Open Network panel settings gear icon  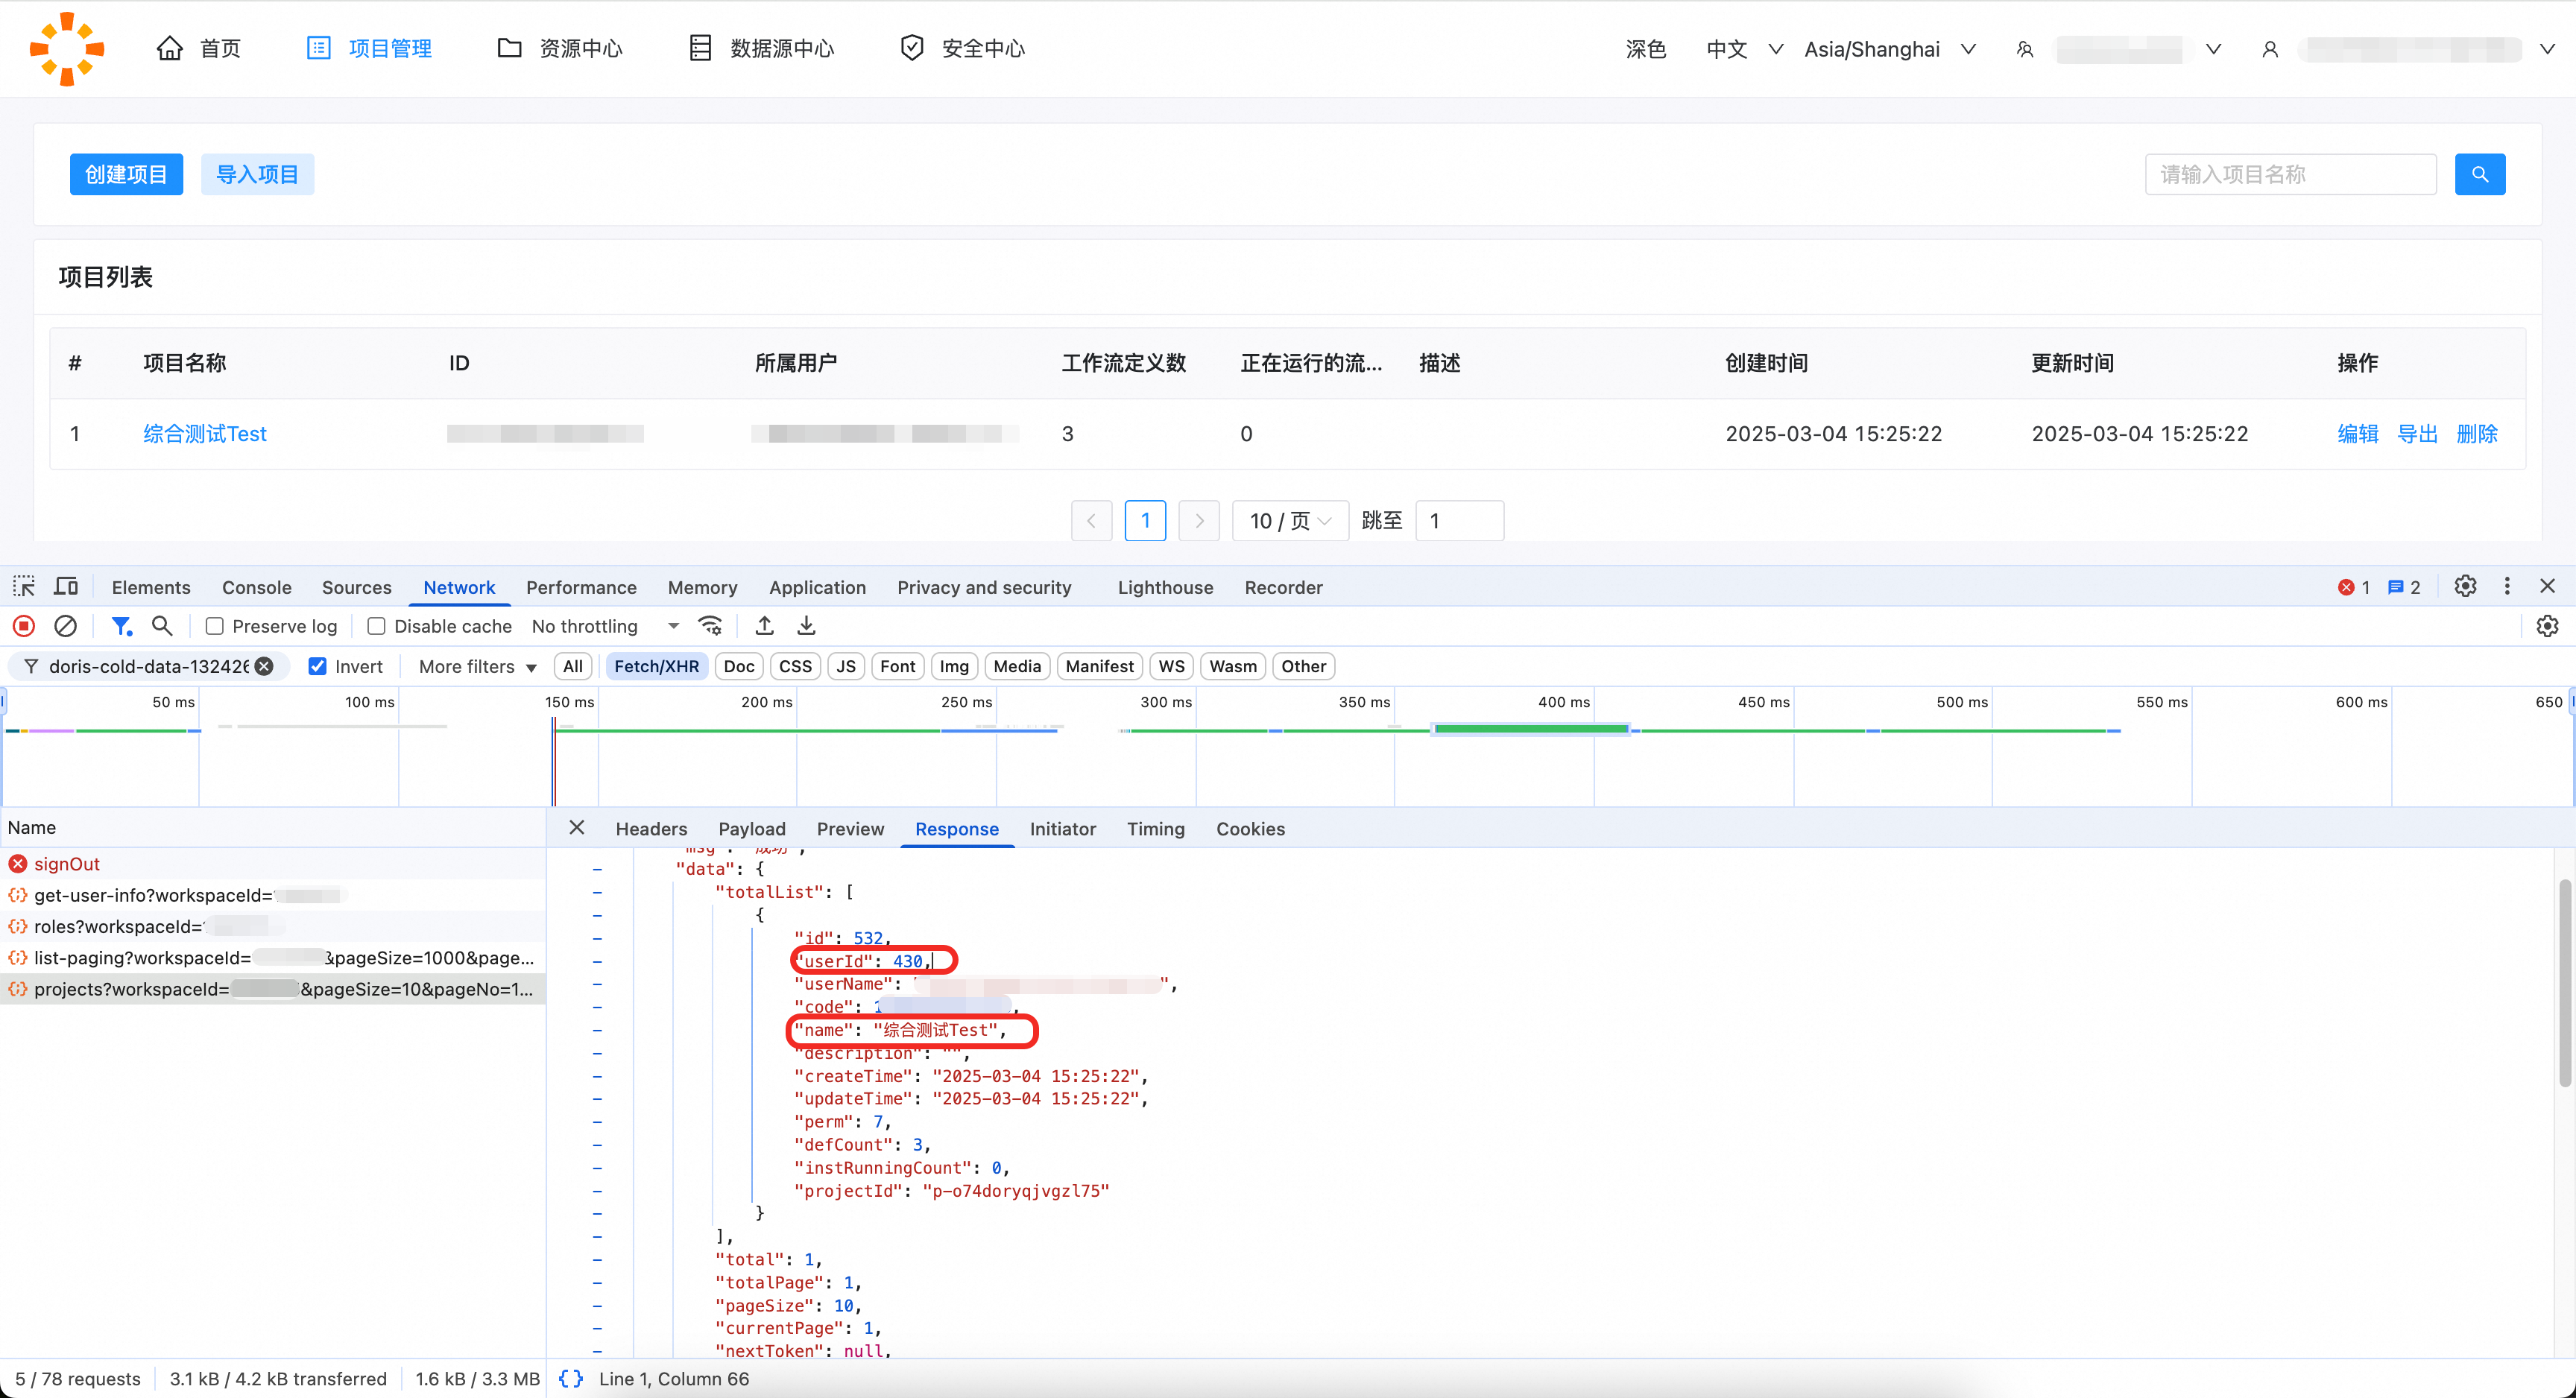pos(2547,626)
